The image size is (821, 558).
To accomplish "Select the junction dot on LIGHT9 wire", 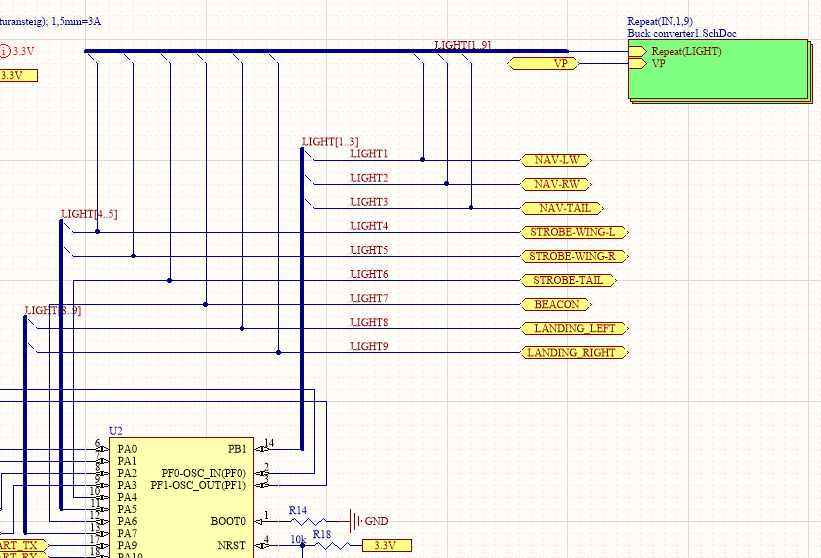I will [x=279, y=352].
